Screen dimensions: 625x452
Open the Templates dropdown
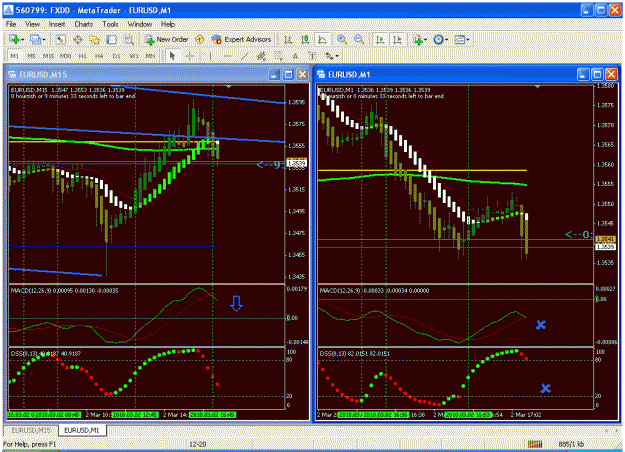(462, 39)
